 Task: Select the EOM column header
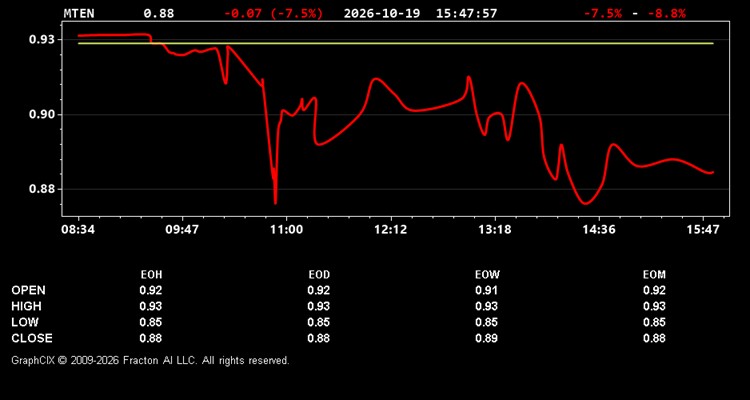(x=654, y=275)
